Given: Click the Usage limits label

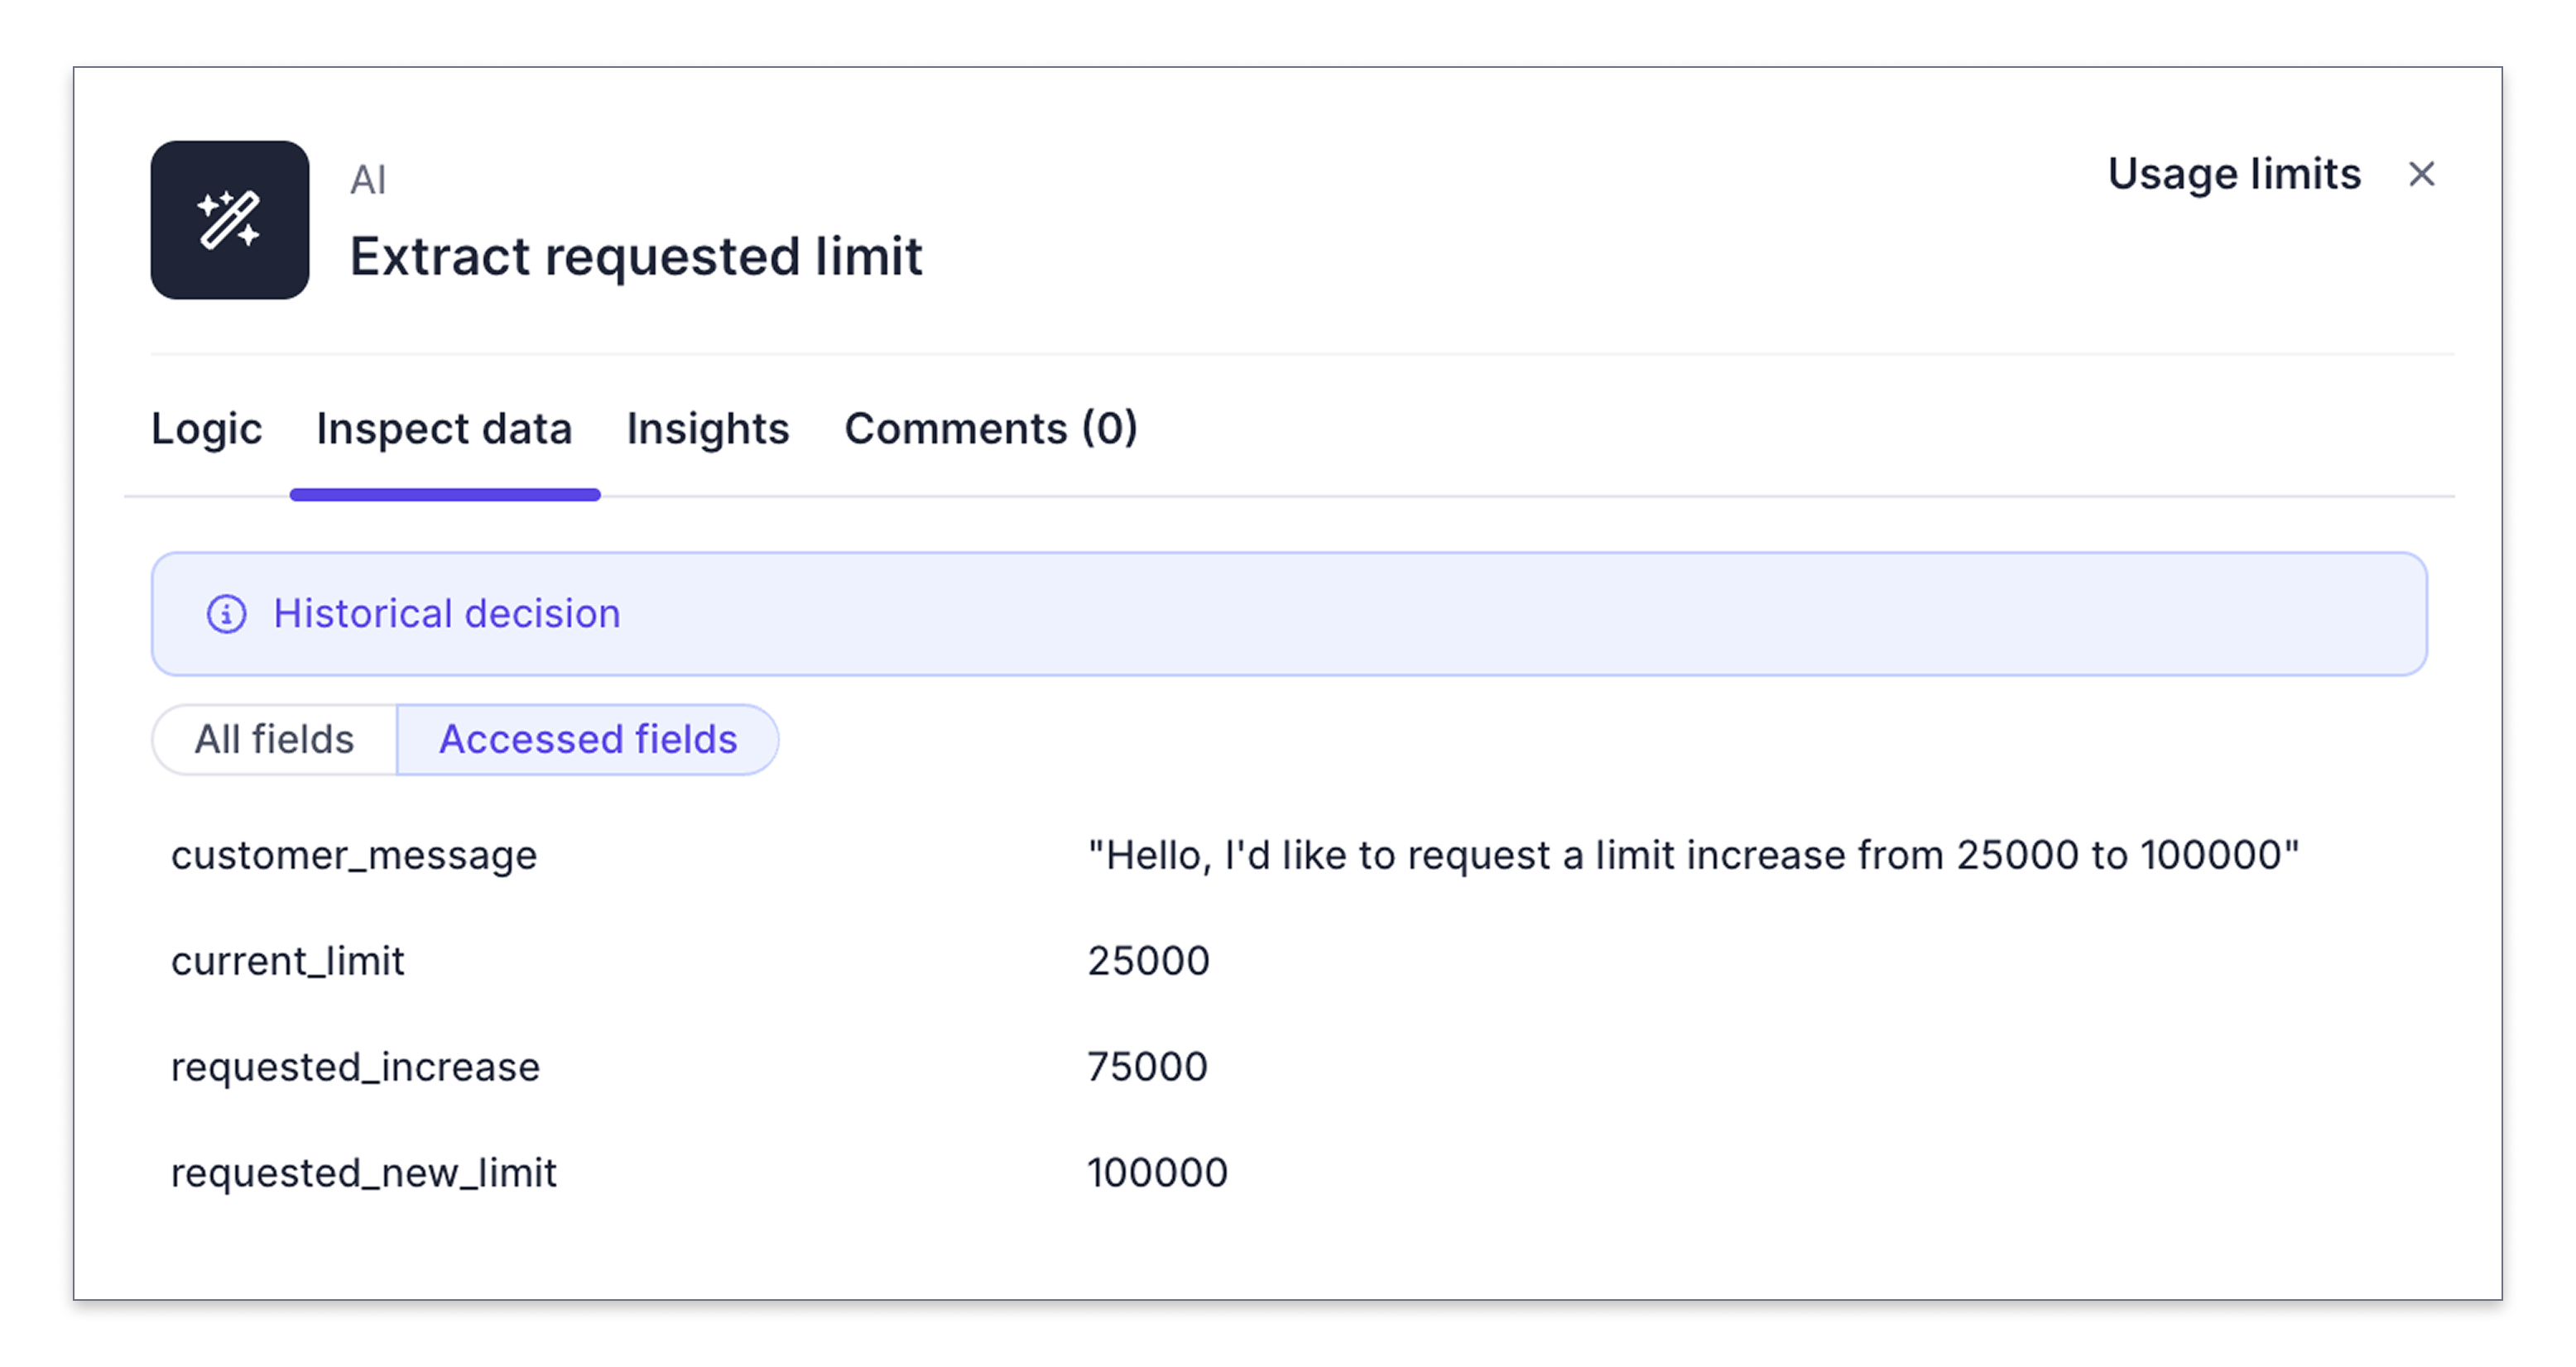Looking at the screenshot, I should 2233,174.
